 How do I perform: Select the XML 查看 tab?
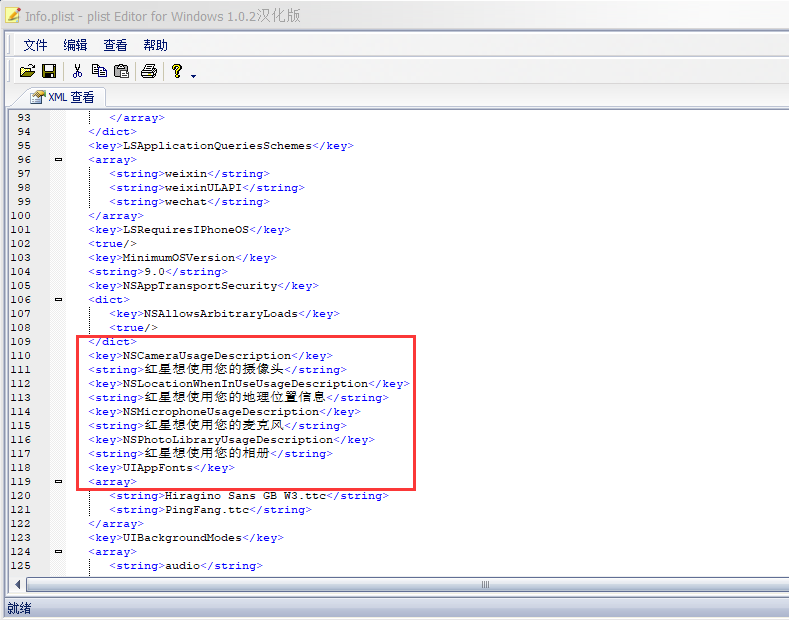point(62,97)
